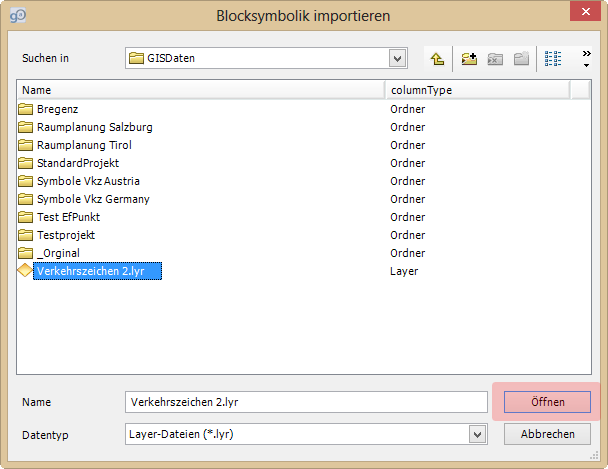Viewport: 608px width, 469px height.
Task: Select the Raumplanung Salzburg entry
Action: pos(95,127)
